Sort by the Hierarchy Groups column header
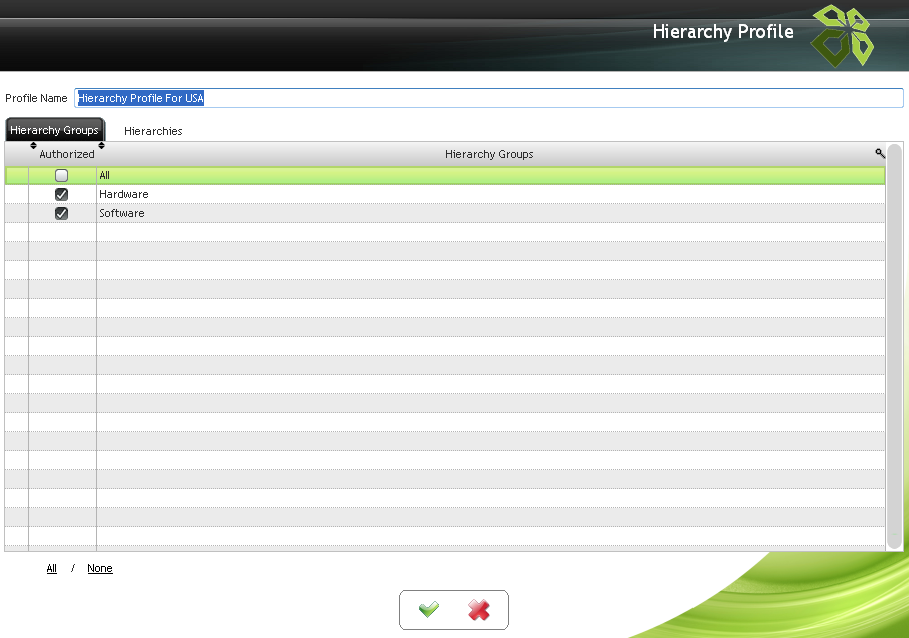Screen dimensions: 909x638 coord(489,154)
